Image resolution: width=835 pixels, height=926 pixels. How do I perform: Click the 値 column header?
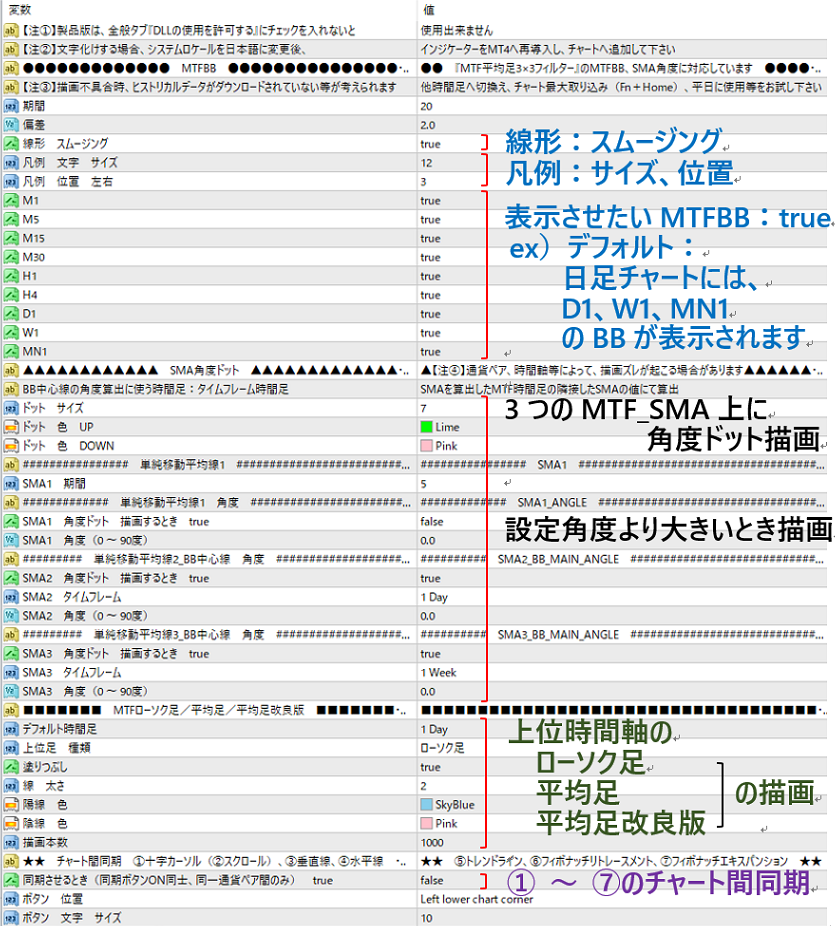pyautogui.click(x=429, y=10)
